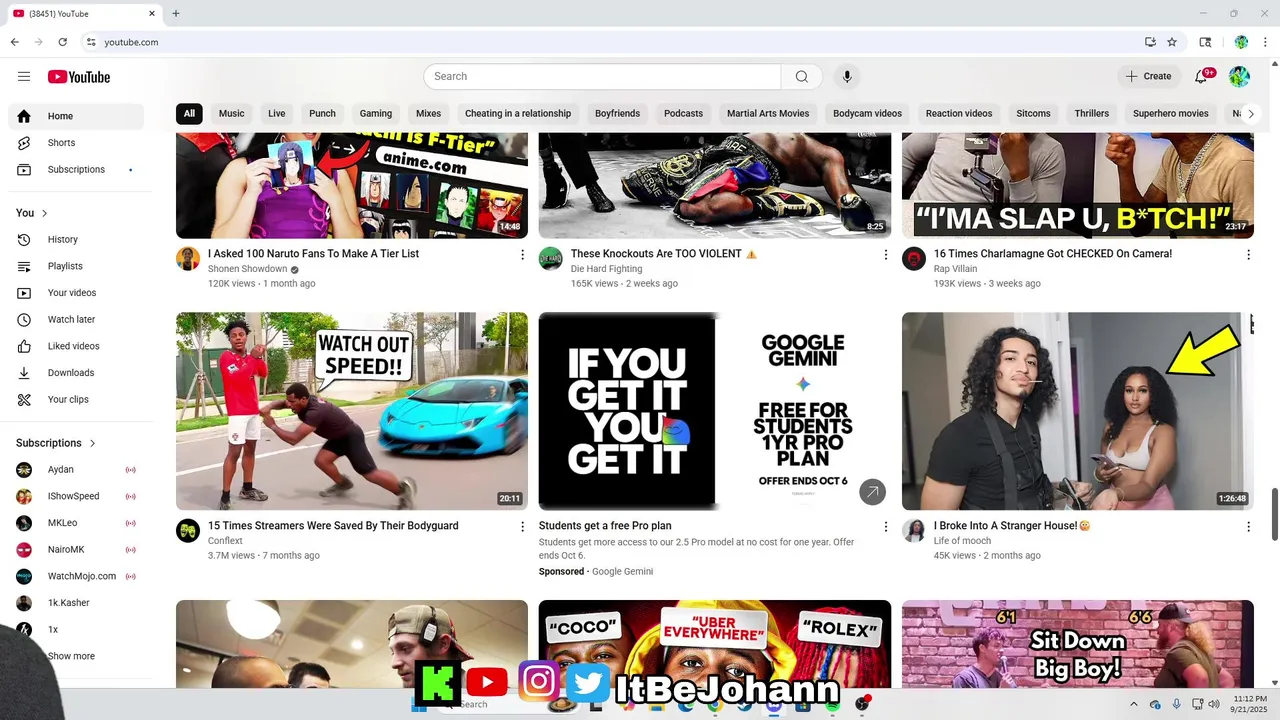
Task: Select the Gaming filter chip
Action: pyautogui.click(x=376, y=114)
